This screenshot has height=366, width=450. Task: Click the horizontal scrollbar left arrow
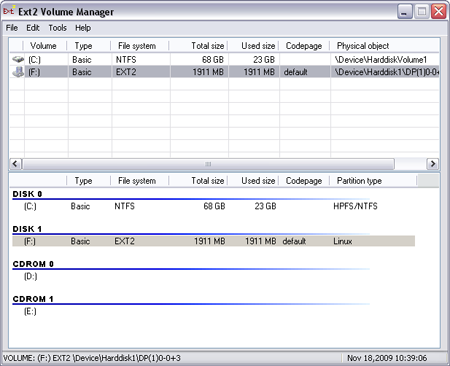pyautogui.click(x=15, y=164)
